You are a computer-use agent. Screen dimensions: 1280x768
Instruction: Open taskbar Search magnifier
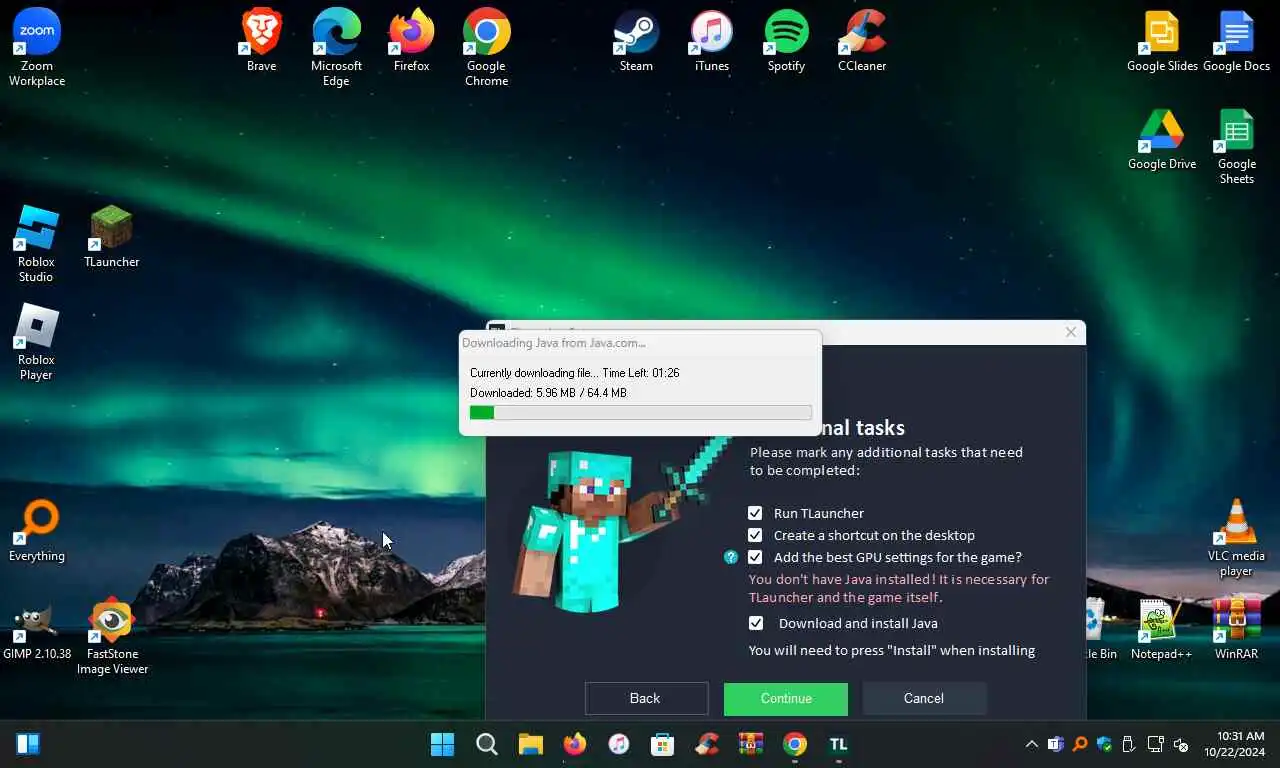(x=486, y=744)
